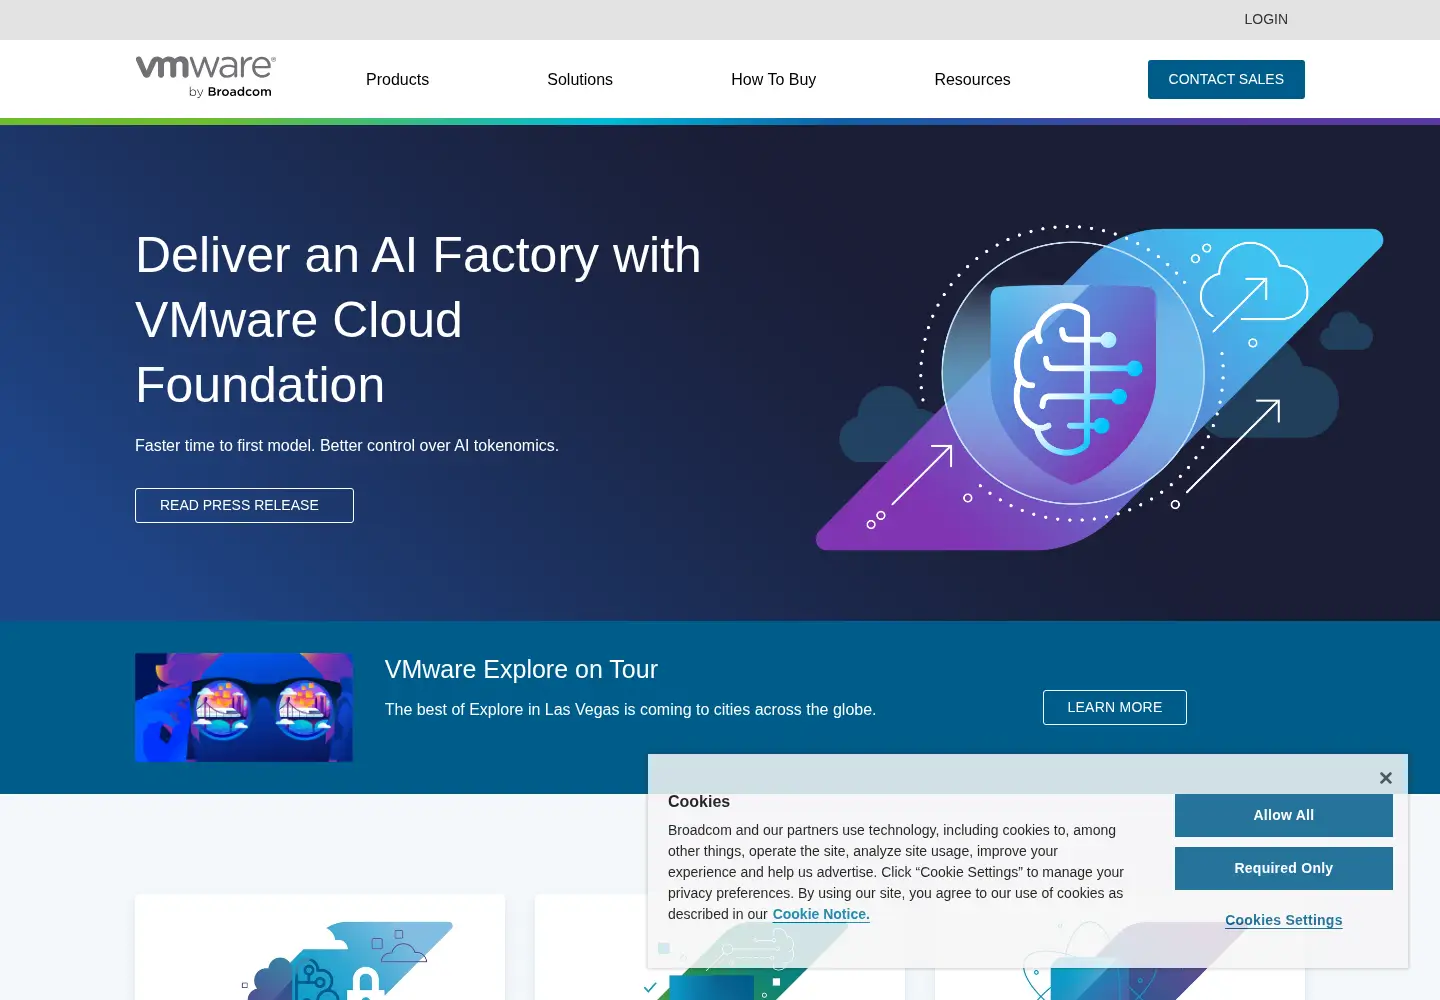Click the CONTACT SALES button
This screenshot has height=1000, width=1440.
click(x=1226, y=79)
